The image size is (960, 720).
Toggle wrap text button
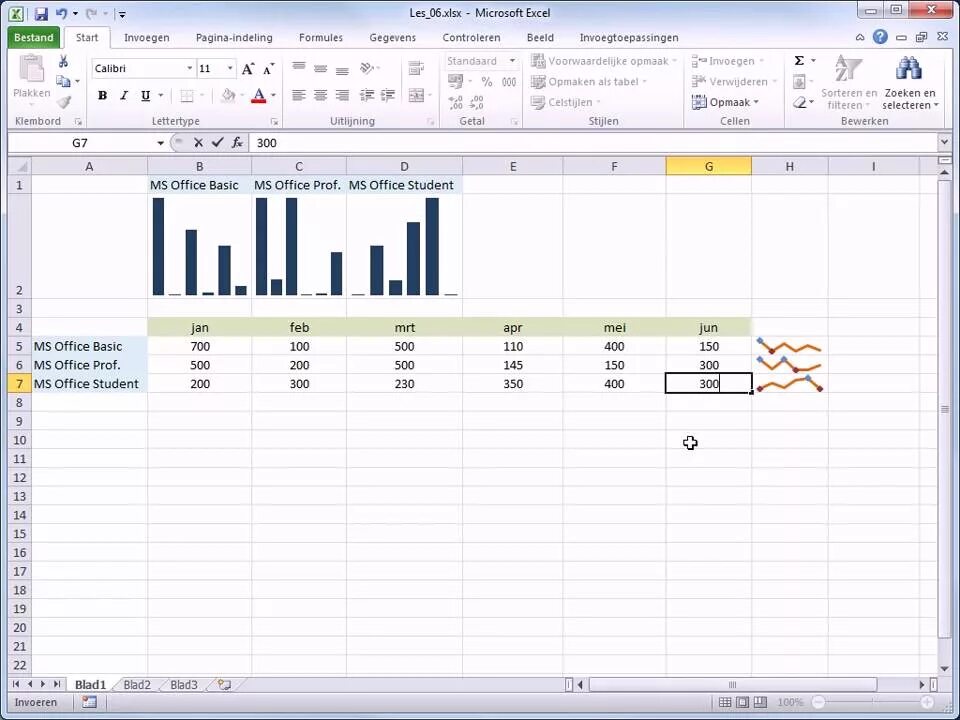pyautogui.click(x=416, y=67)
